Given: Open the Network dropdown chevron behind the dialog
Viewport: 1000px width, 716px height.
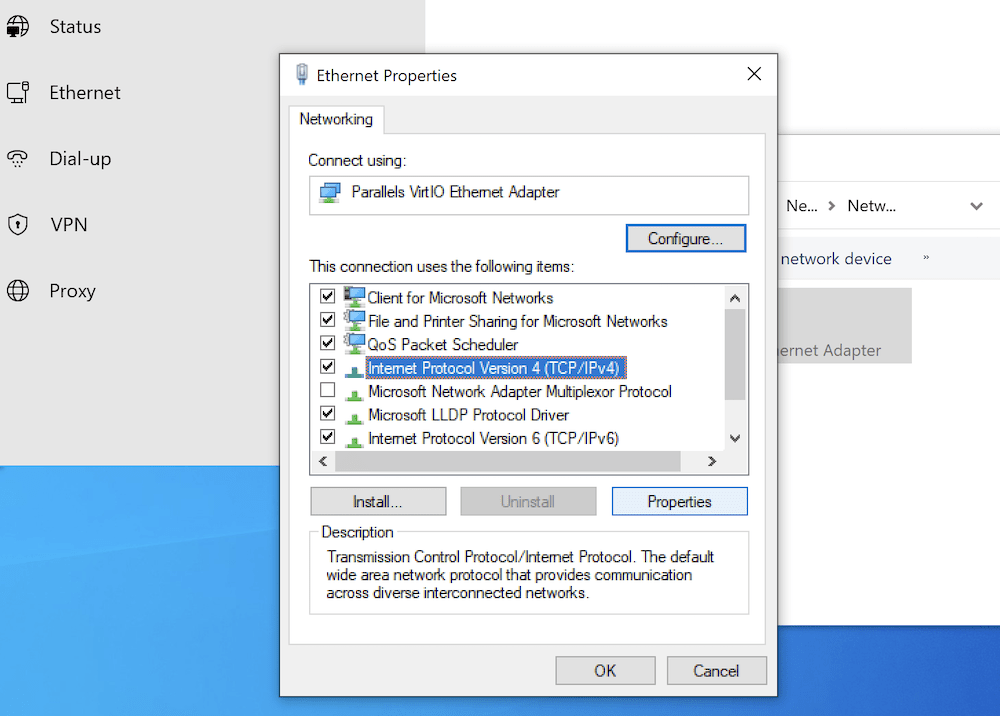Looking at the screenshot, I should (976, 205).
